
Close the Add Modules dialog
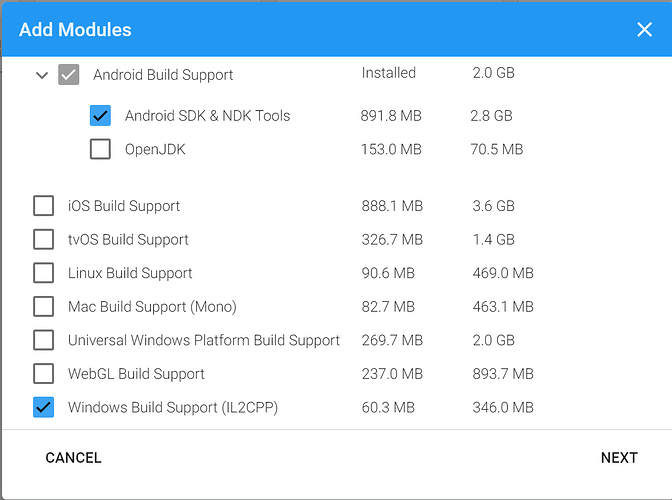[644, 30]
